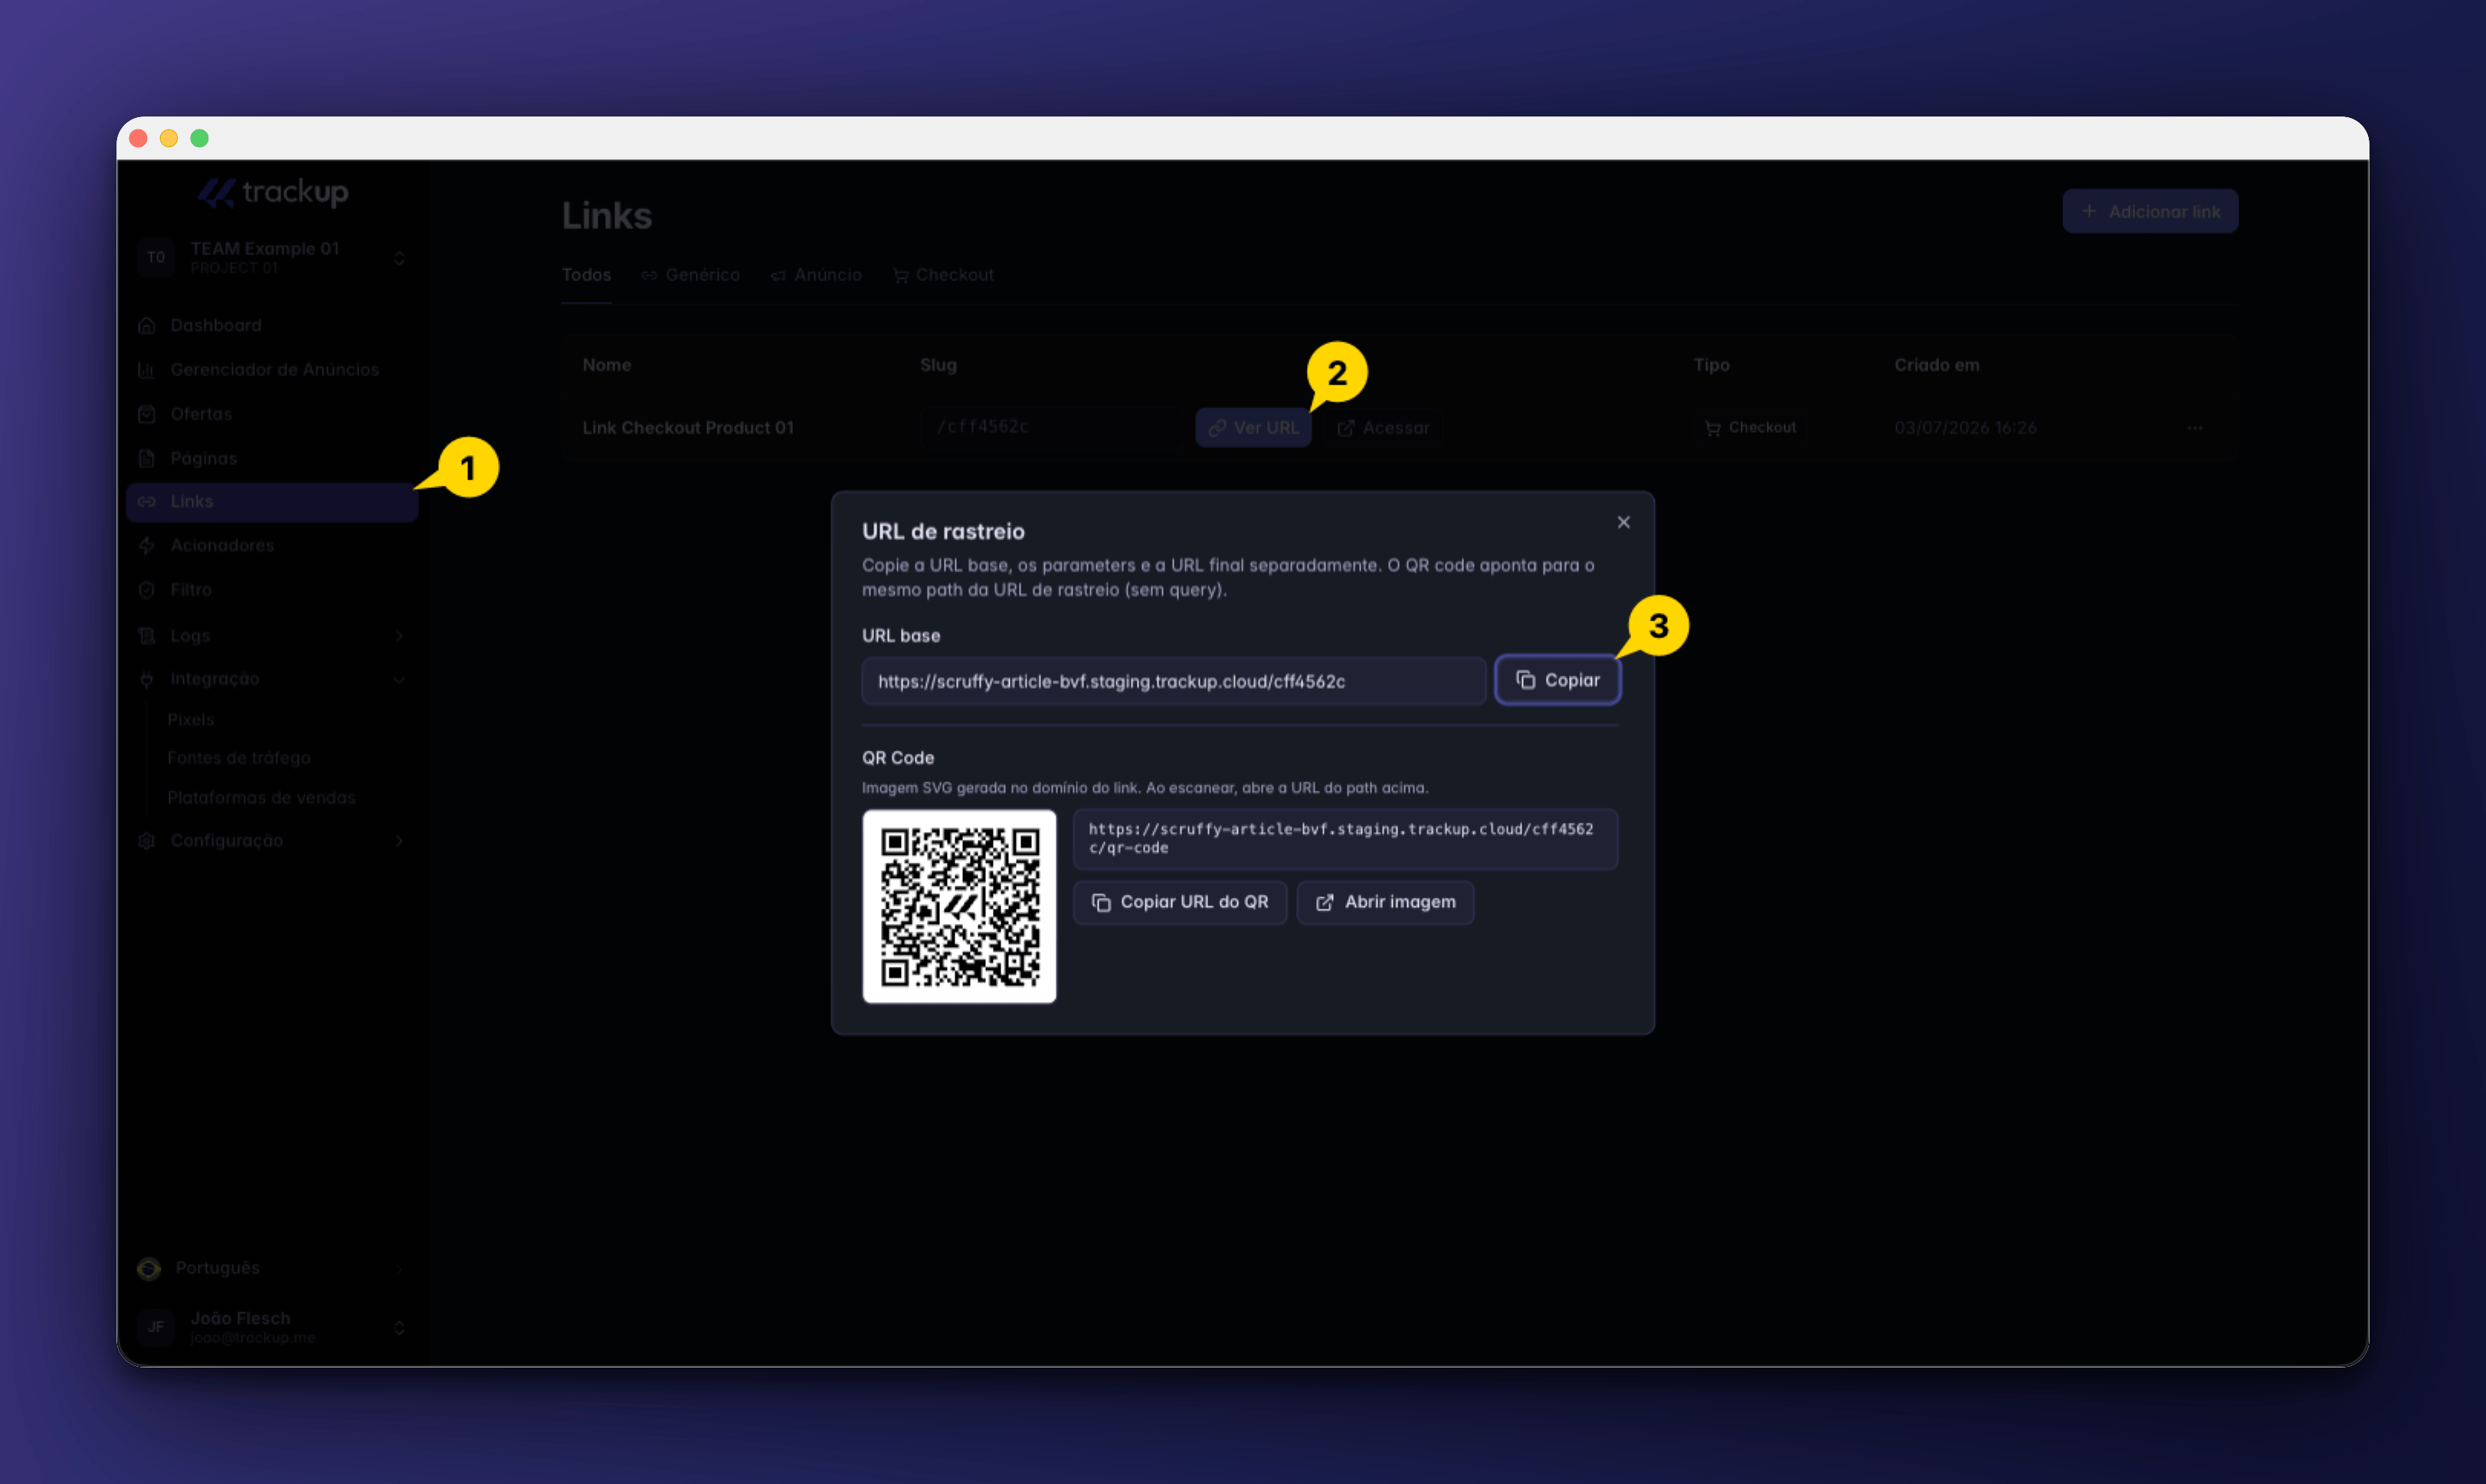Click the yellow macOS minimize button
Viewport: 2486px width, 1484px height.
point(169,138)
